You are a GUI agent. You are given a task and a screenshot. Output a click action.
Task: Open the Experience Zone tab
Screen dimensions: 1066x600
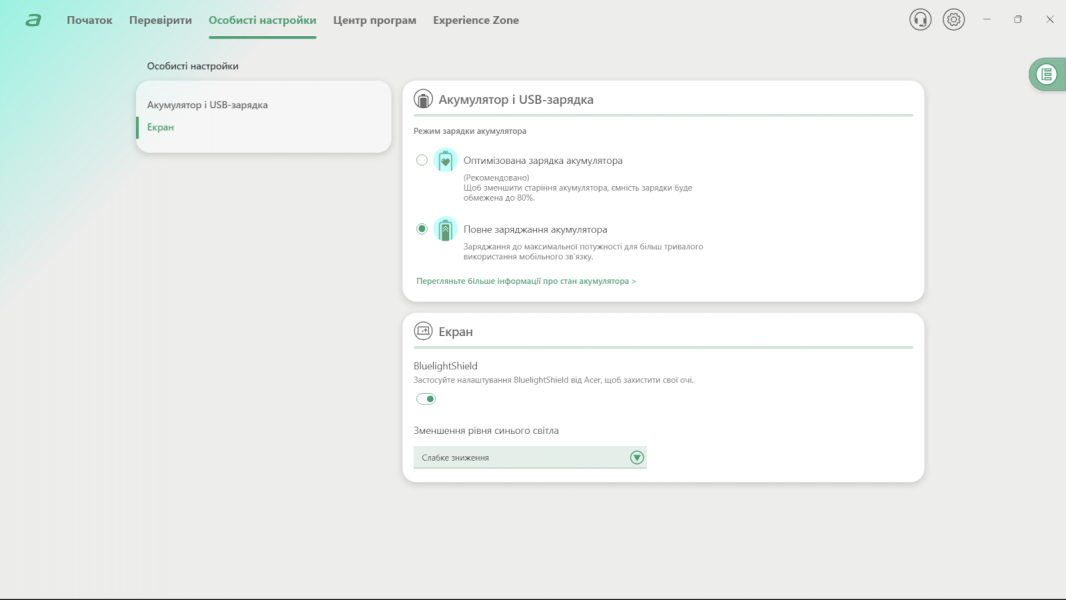coord(475,20)
